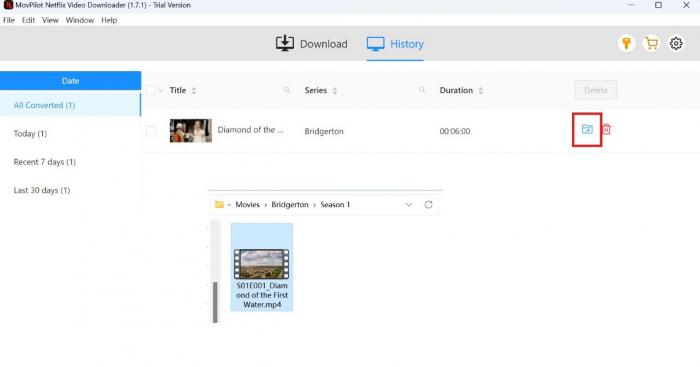Screen dimensions: 700x367
Task: Select All Converted (1) filter
Action: (x=71, y=105)
